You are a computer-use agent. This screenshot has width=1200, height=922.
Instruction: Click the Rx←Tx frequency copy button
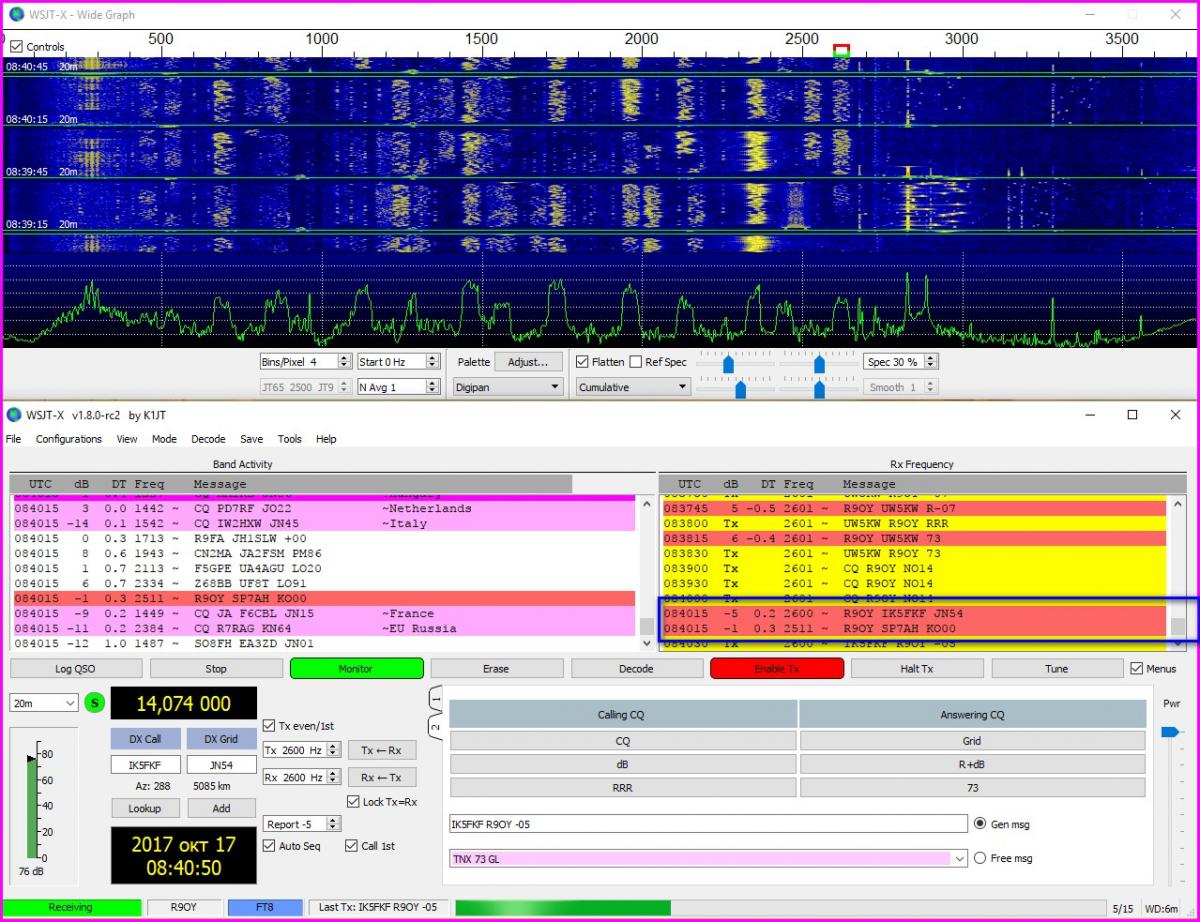pos(382,777)
